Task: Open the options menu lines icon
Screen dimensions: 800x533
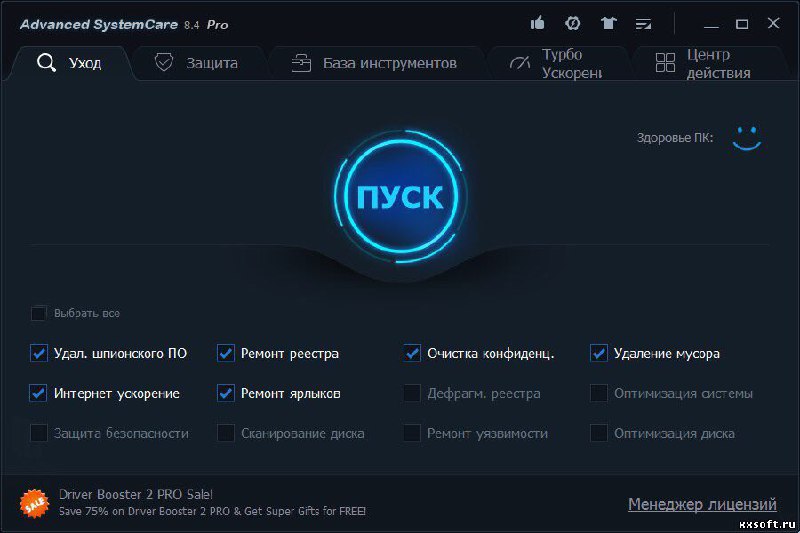Action: click(643, 24)
